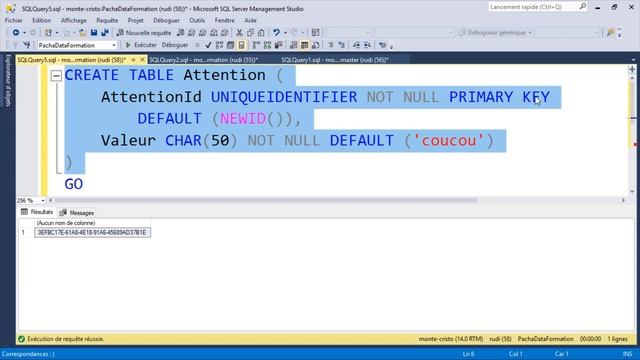The image size is (640, 360).
Task: Click the Copy icon in the toolbar
Action: pyautogui.click(x=250, y=33)
